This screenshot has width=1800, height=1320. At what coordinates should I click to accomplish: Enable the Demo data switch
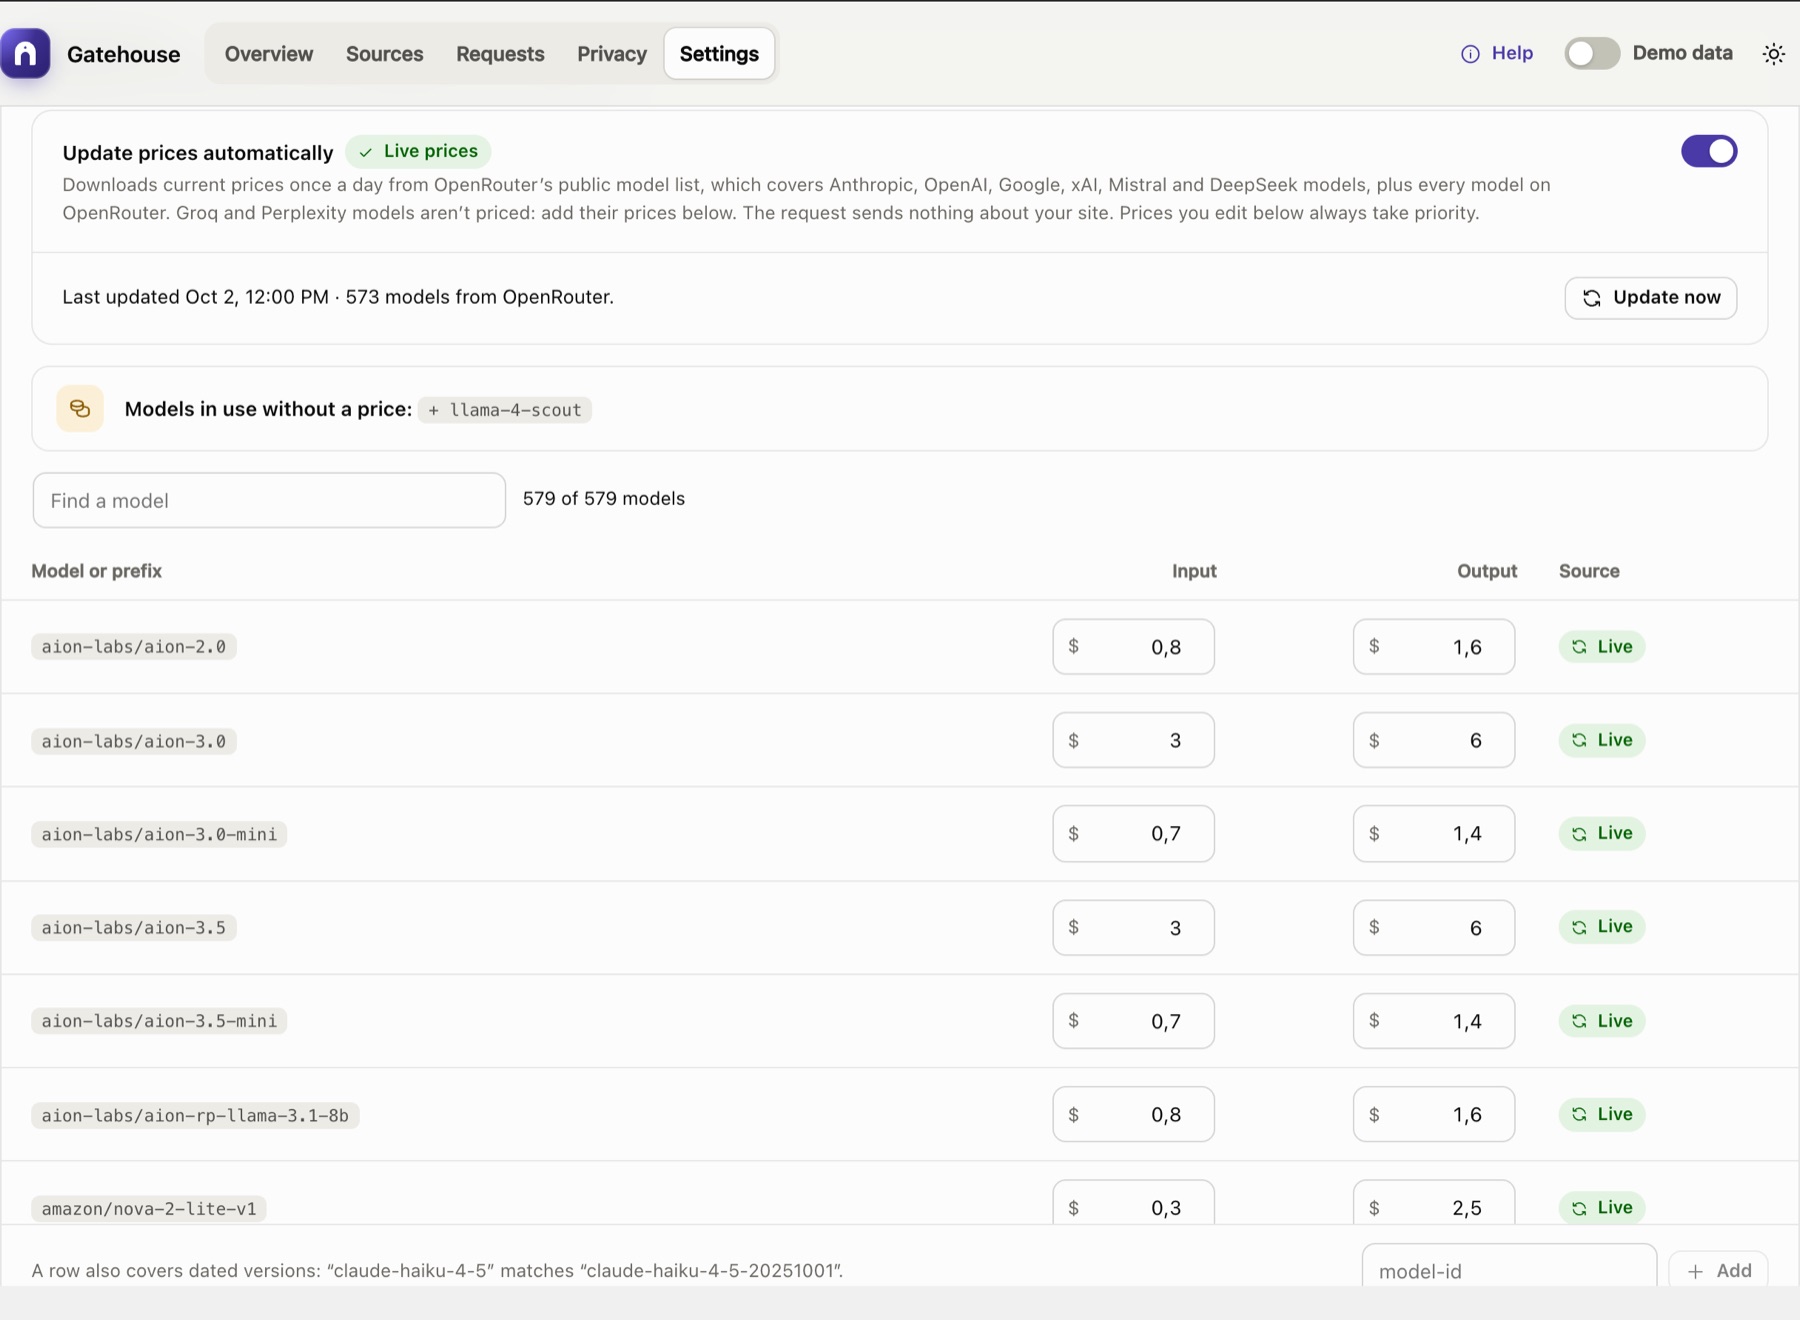[1592, 54]
